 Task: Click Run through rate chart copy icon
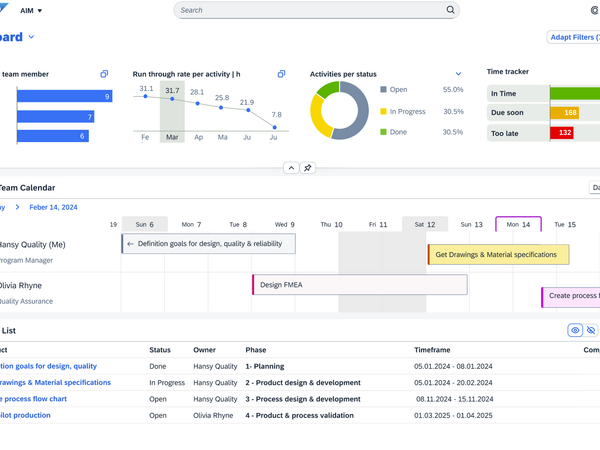[x=281, y=74]
